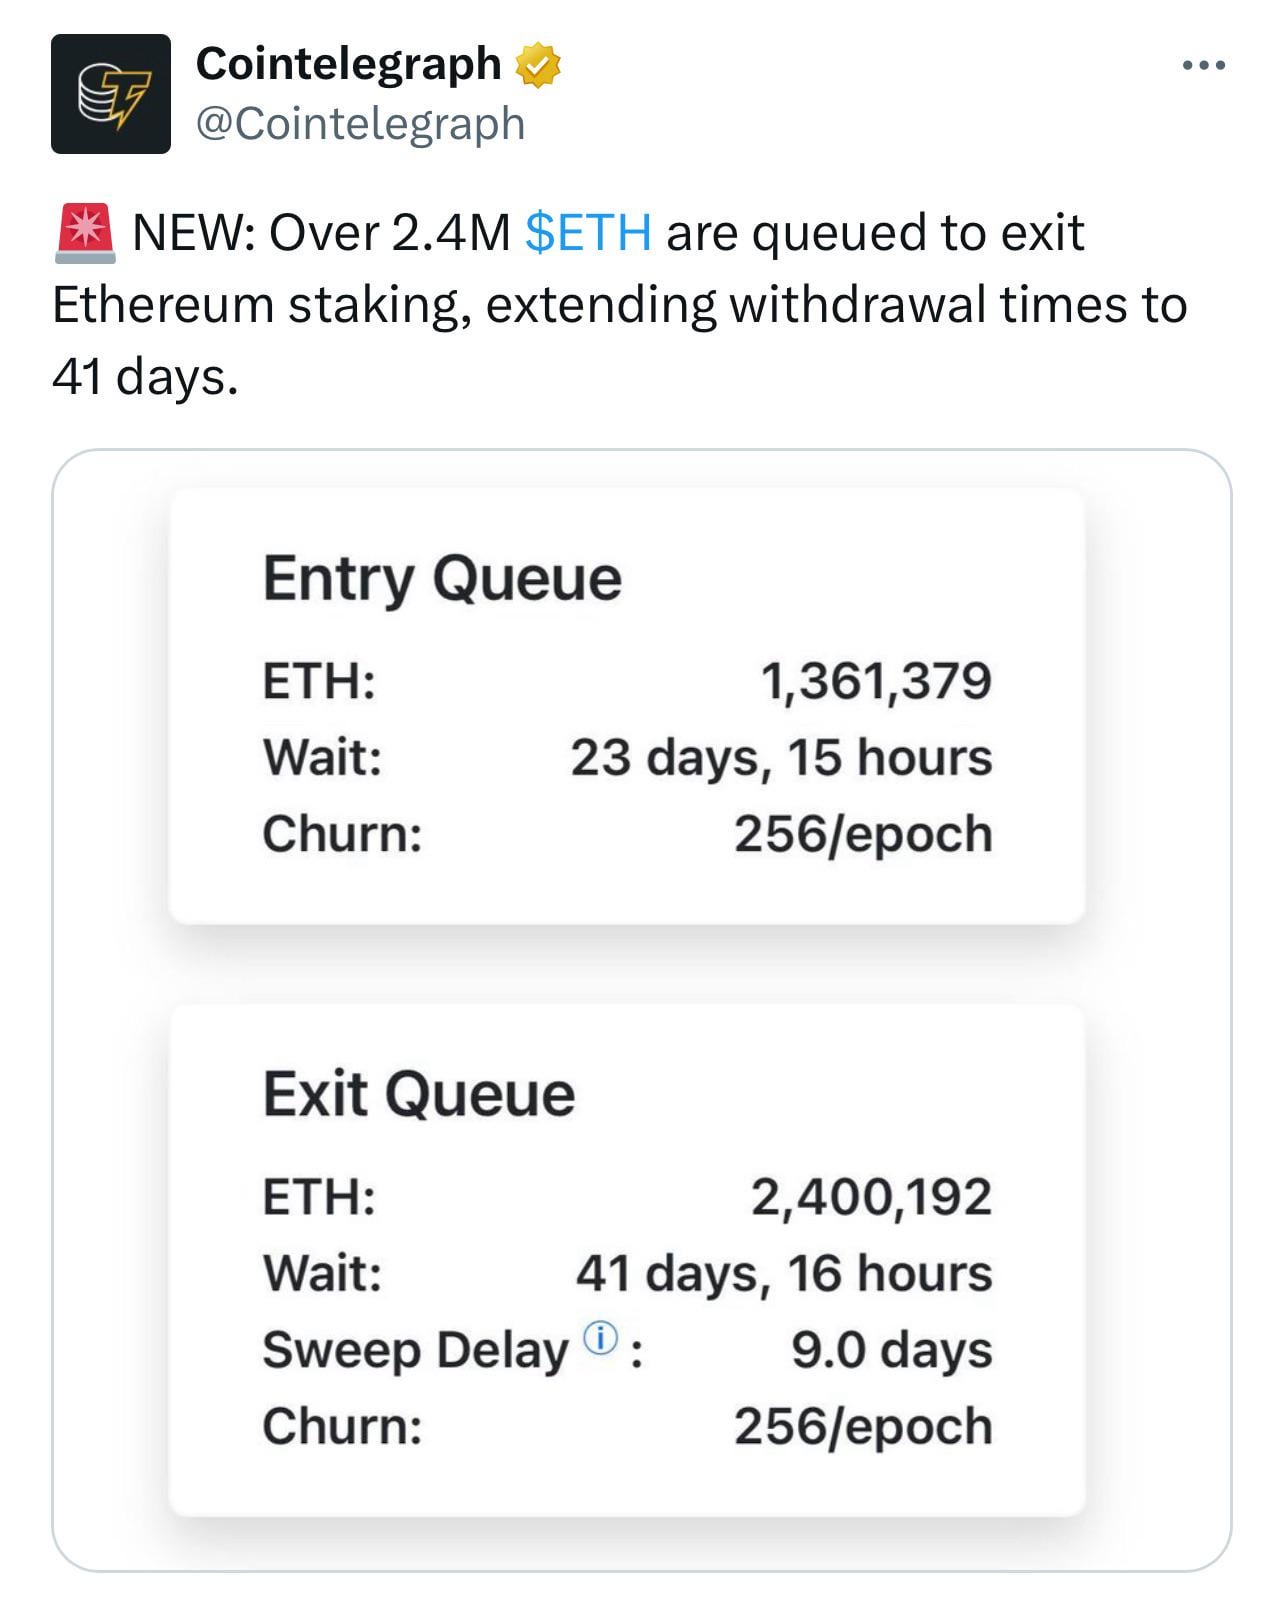
Task: Click the Exit Queue 256/epoch churn value
Action: tap(863, 1426)
